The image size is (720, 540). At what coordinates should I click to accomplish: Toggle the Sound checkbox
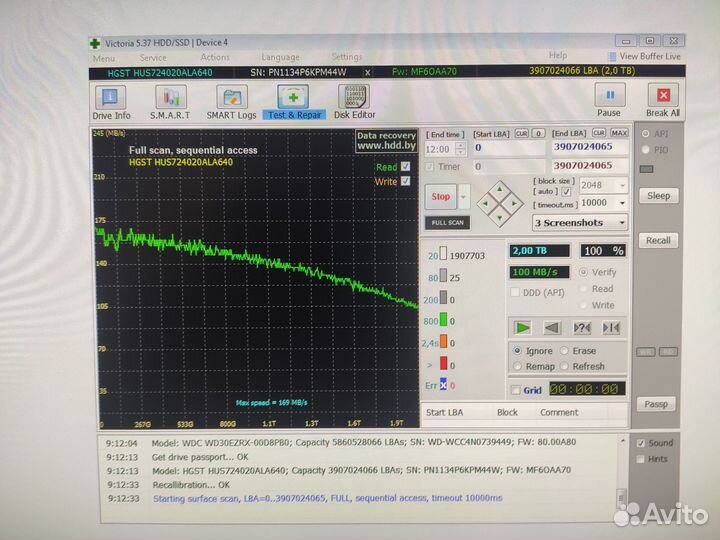[x=641, y=443]
